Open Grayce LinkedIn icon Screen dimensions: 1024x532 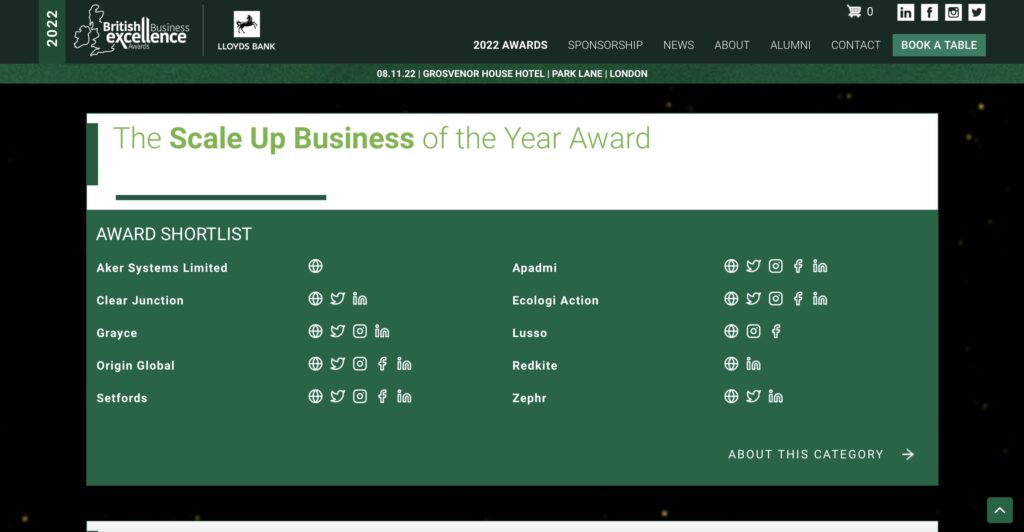[382, 332]
